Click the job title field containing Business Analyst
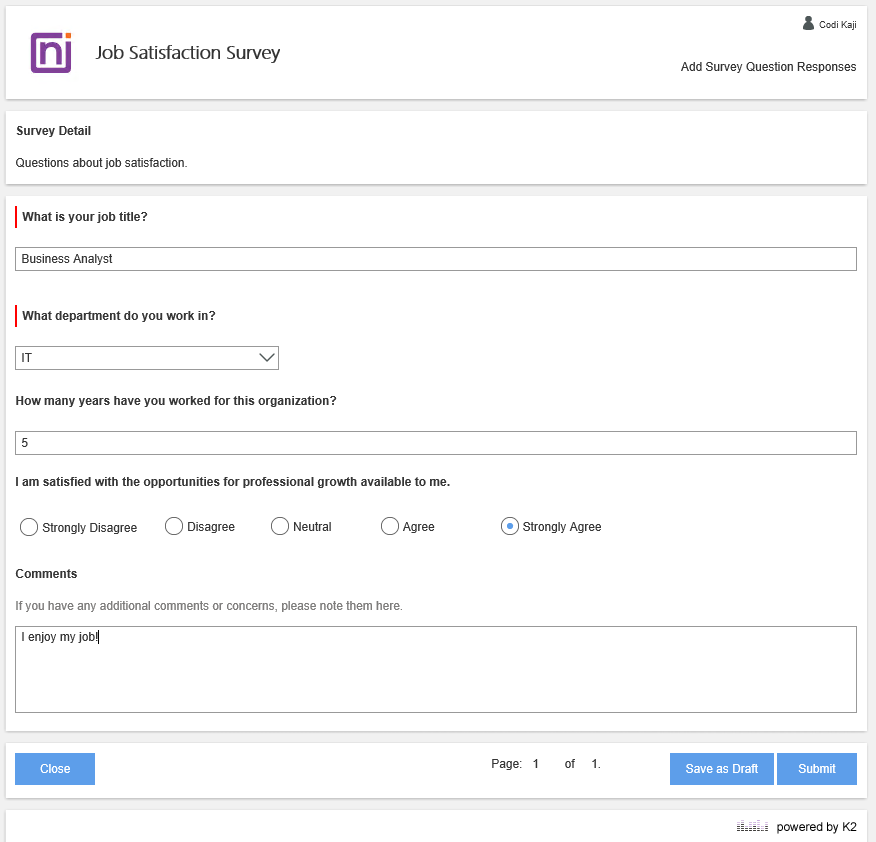 [x=436, y=258]
